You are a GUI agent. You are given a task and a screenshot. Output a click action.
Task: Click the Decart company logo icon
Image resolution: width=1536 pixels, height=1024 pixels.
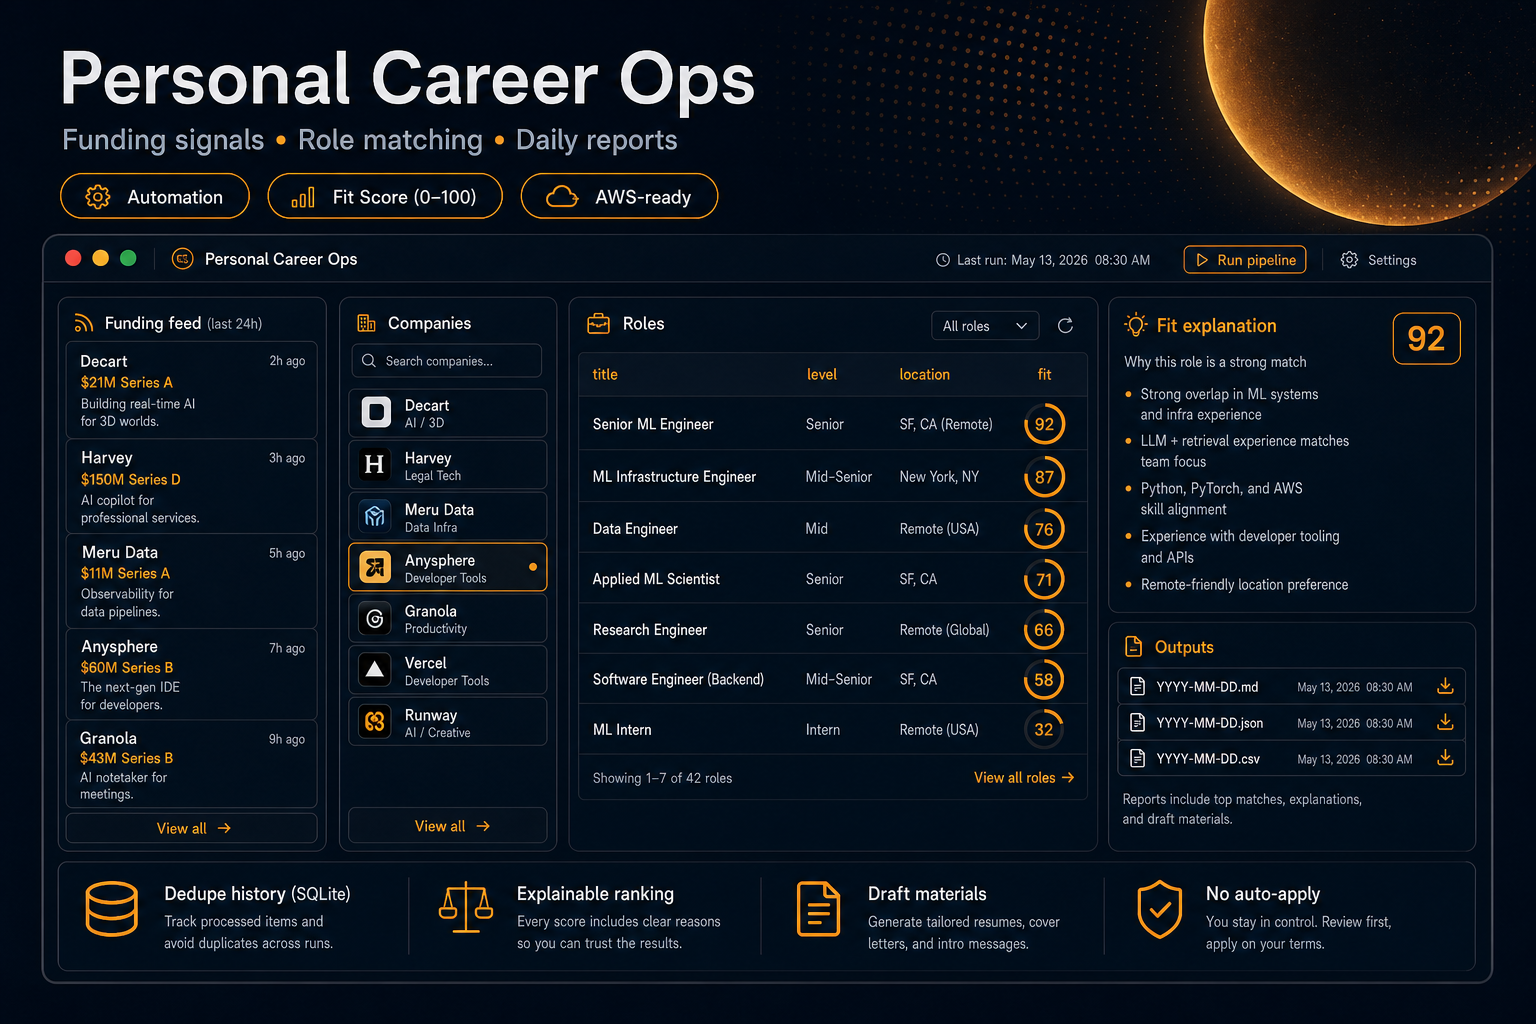pyautogui.click(x=376, y=412)
